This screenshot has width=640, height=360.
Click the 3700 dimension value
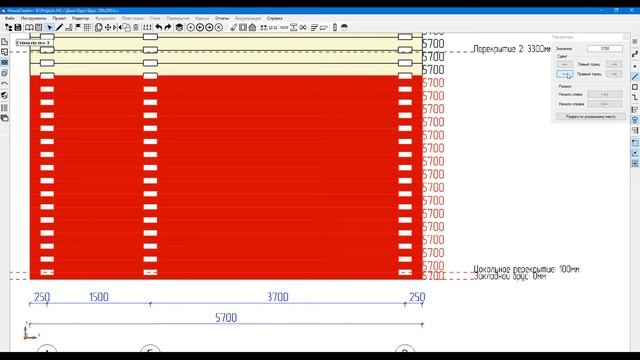coord(278,297)
